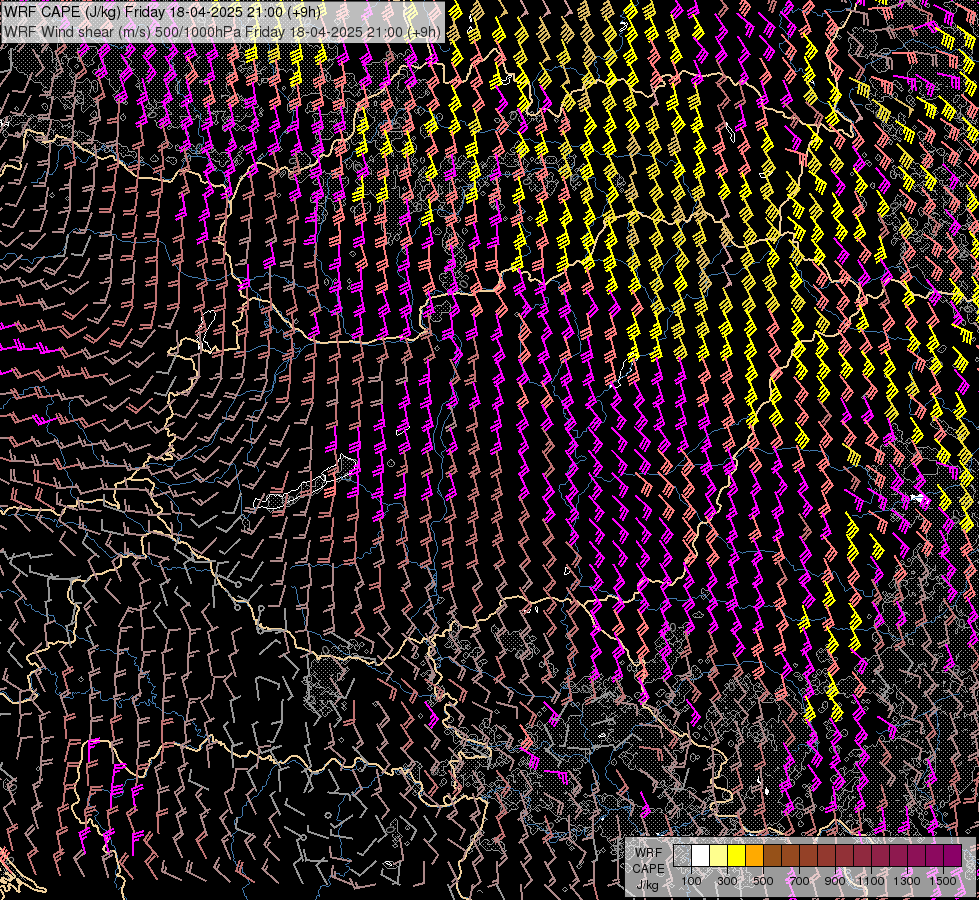This screenshot has width=979, height=900.
Task: Select the transparent first legend swatch
Action: (682, 855)
